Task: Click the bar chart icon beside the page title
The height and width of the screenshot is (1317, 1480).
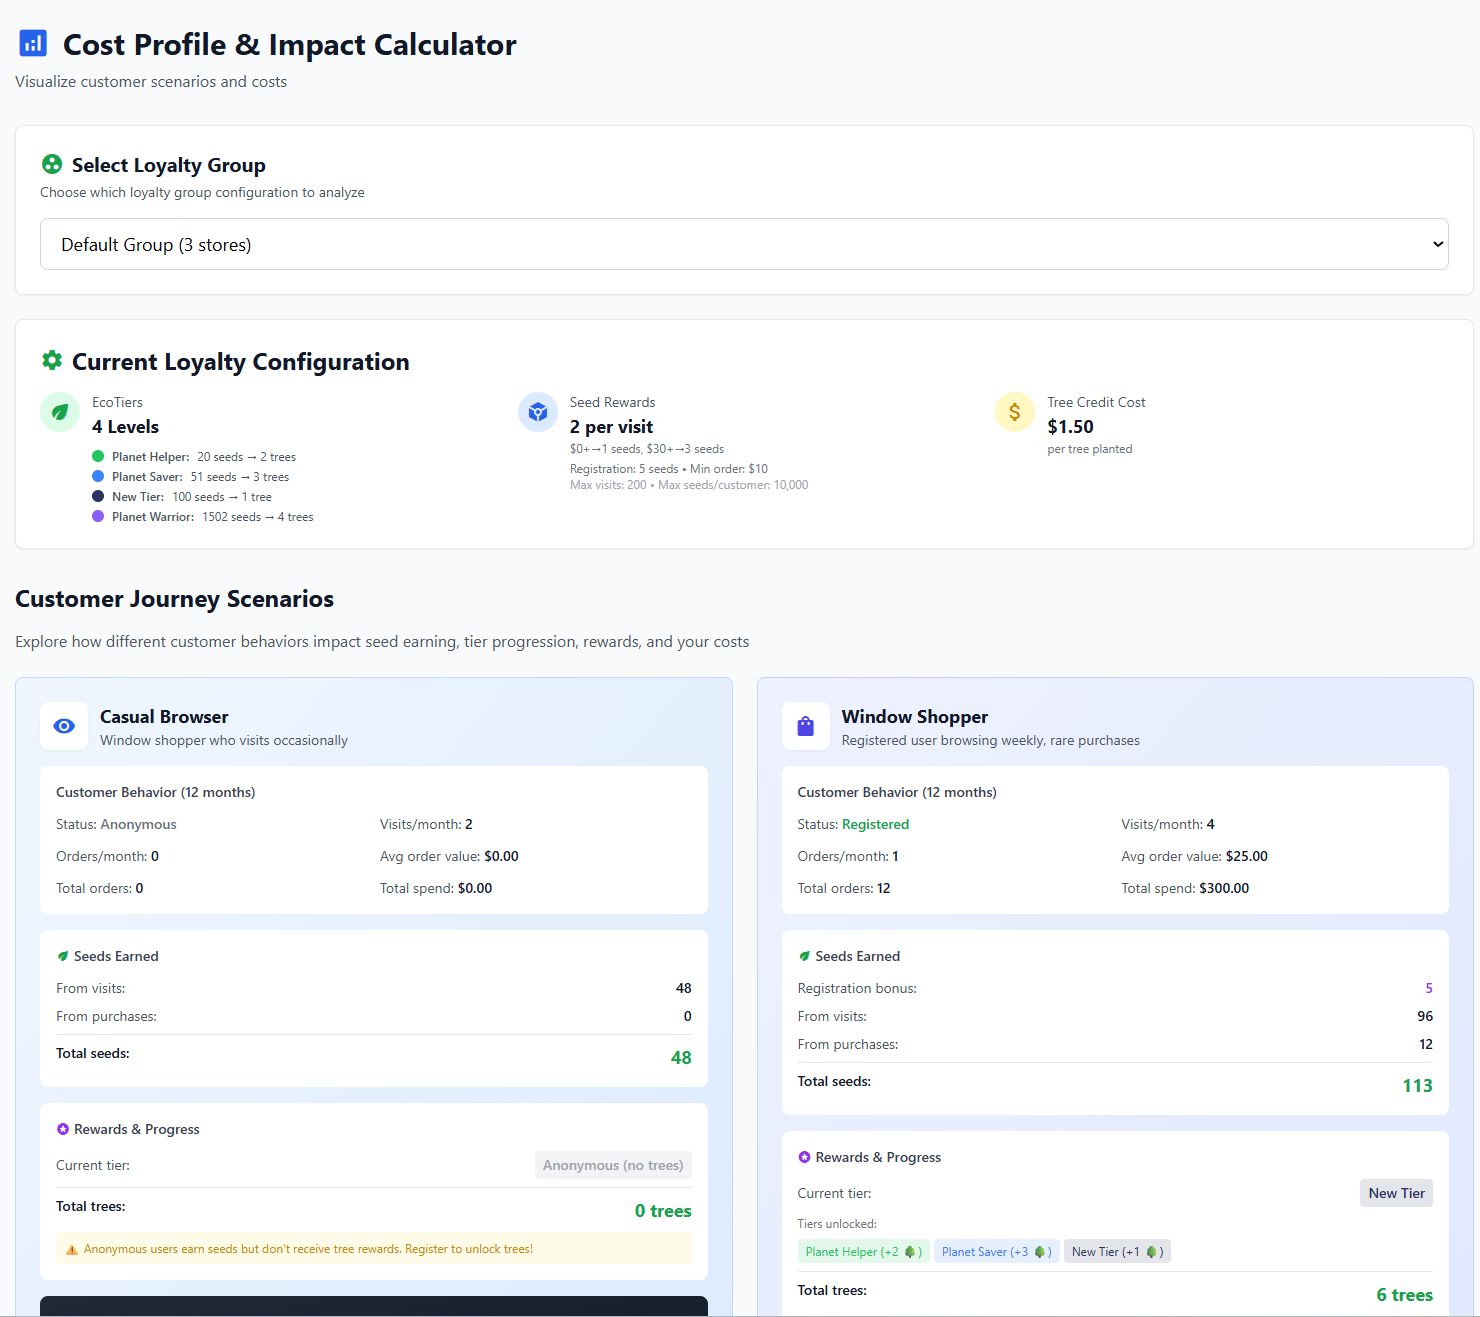Action: pos(33,43)
